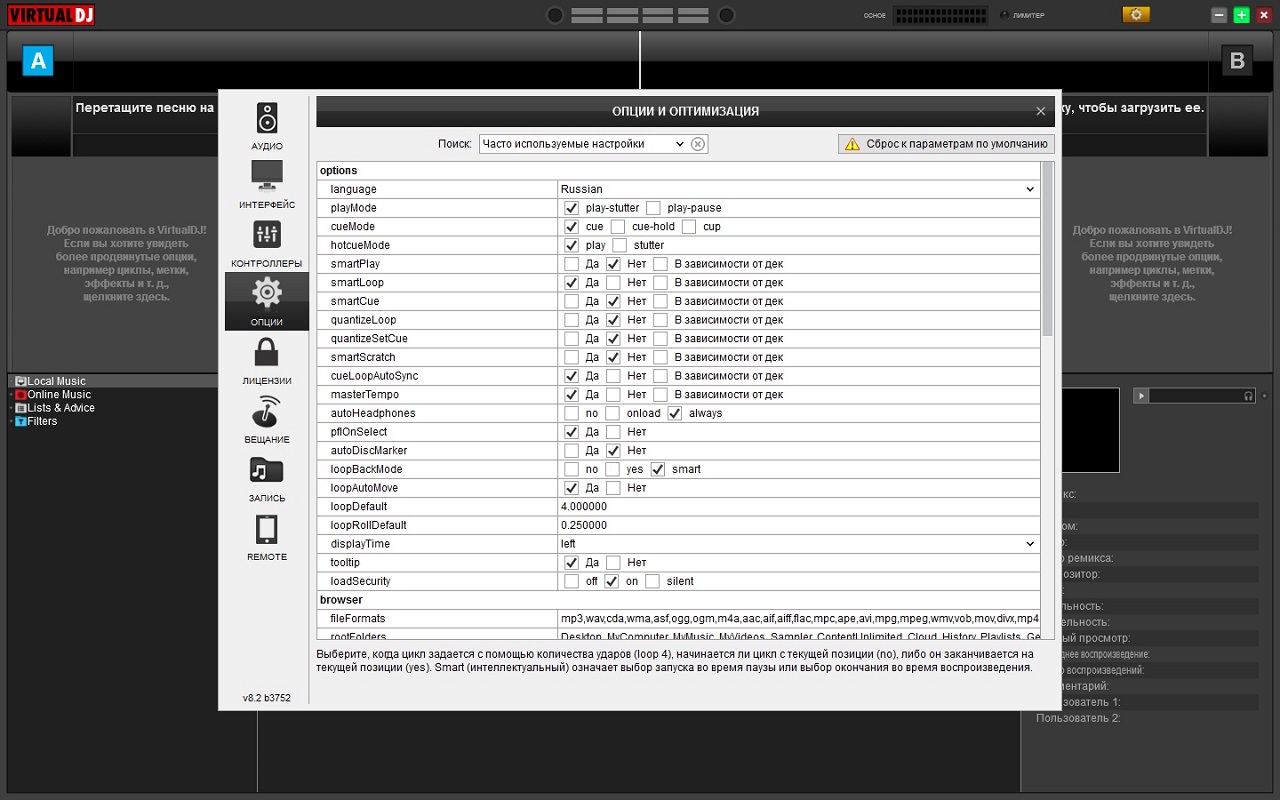Viewport: 1280px width, 800px height.
Task: Open the displayTime dropdown
Action: pos(1030,544)
